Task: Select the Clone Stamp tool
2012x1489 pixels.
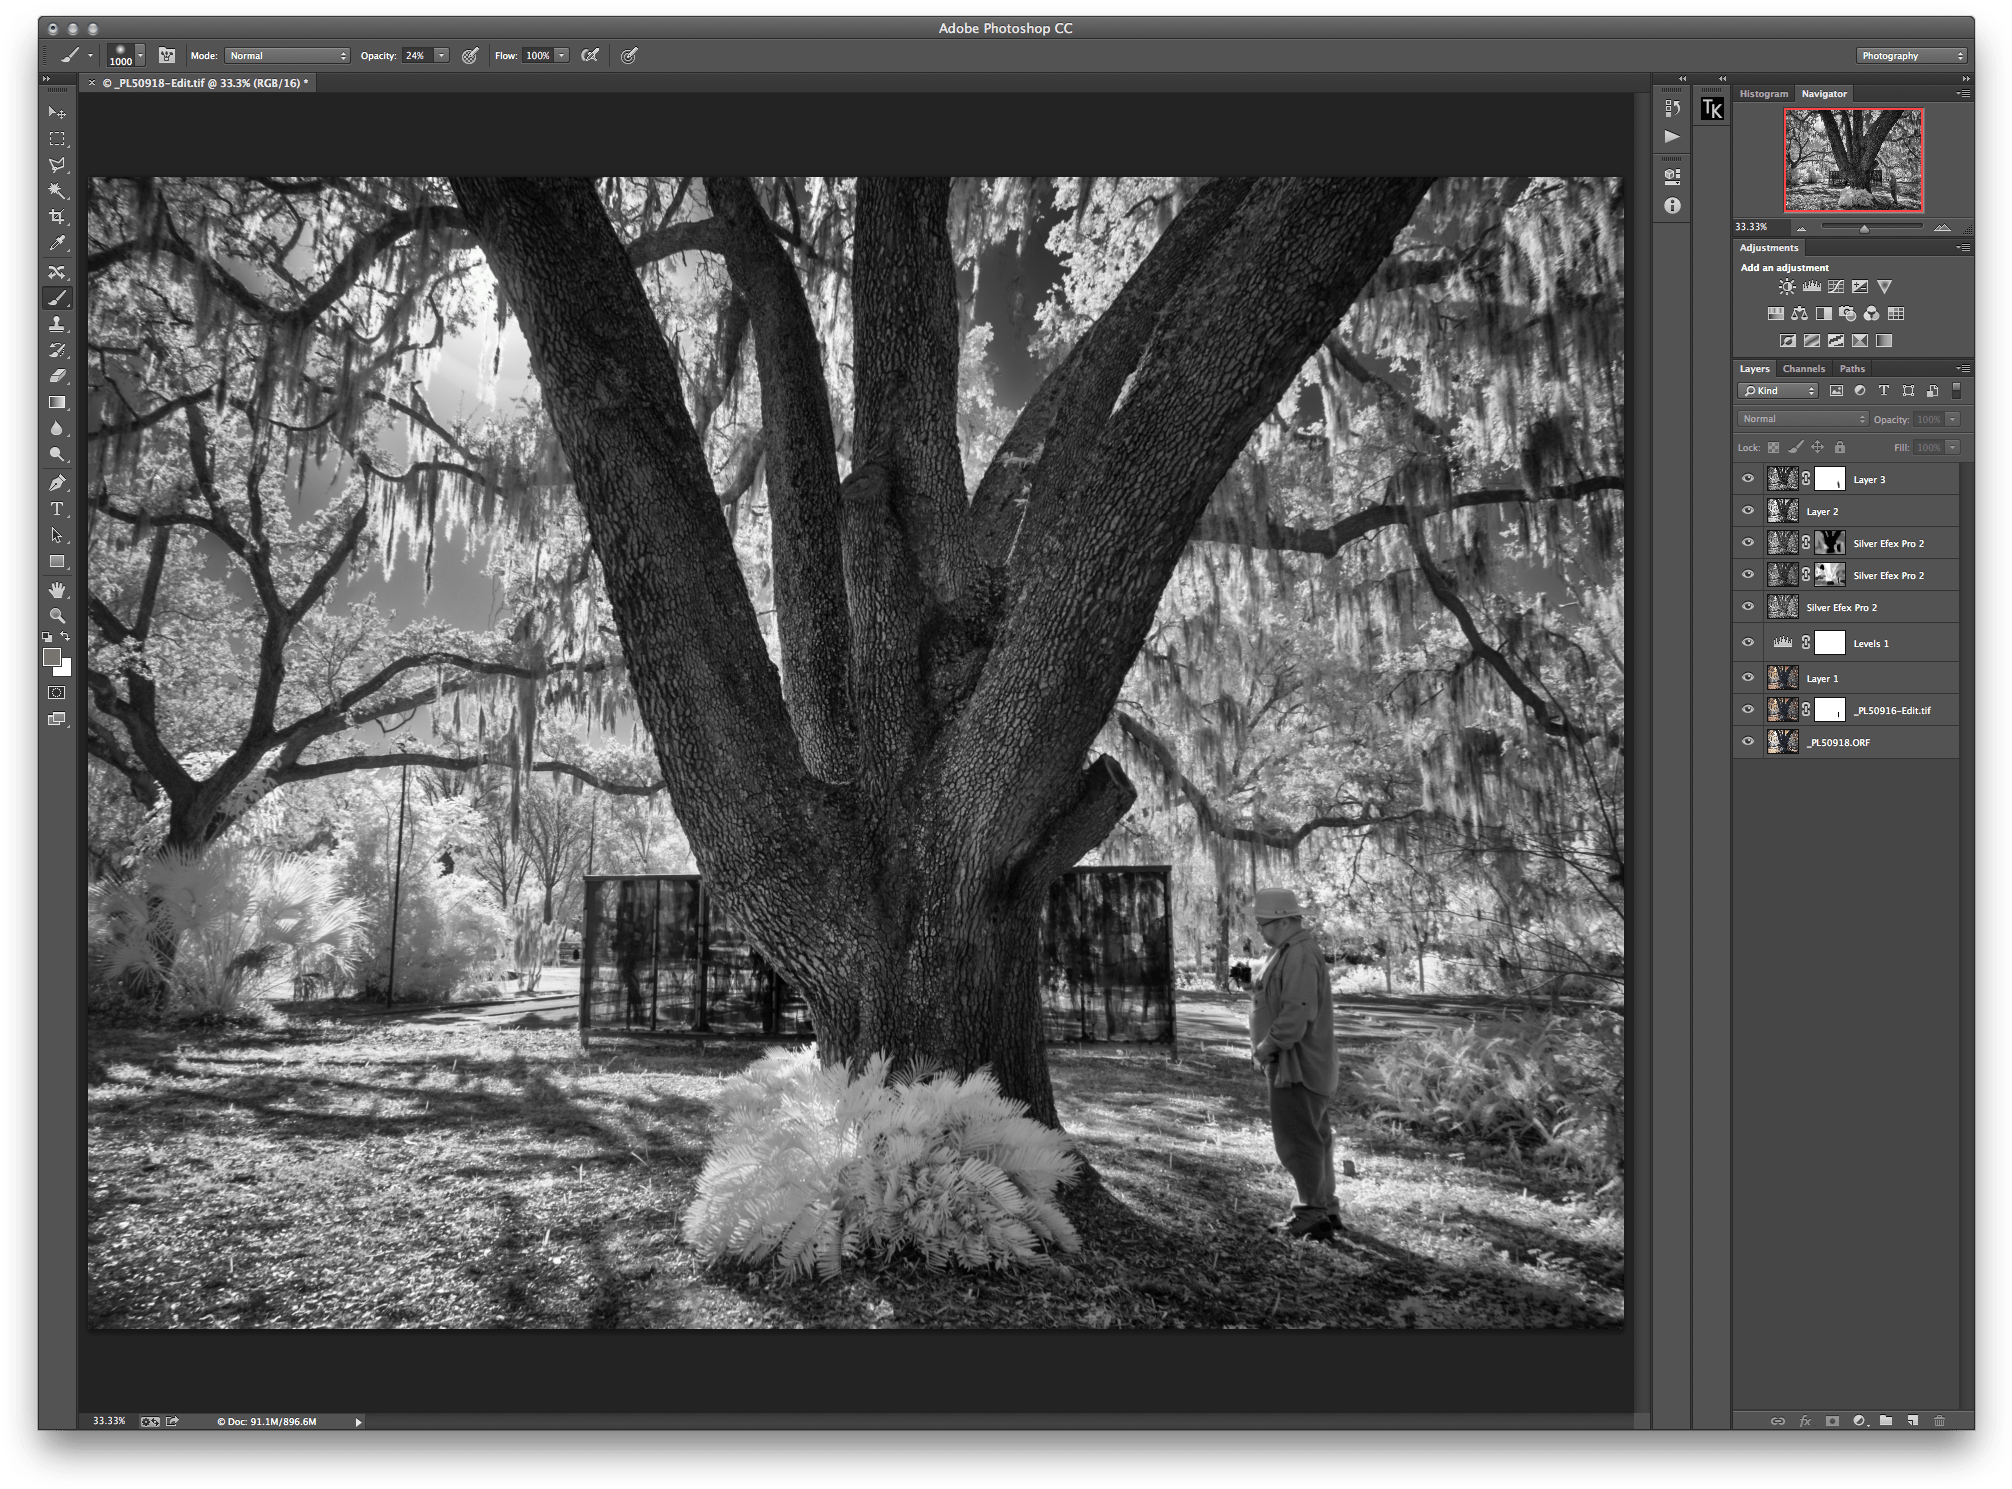Action: [x=57, y=324]
